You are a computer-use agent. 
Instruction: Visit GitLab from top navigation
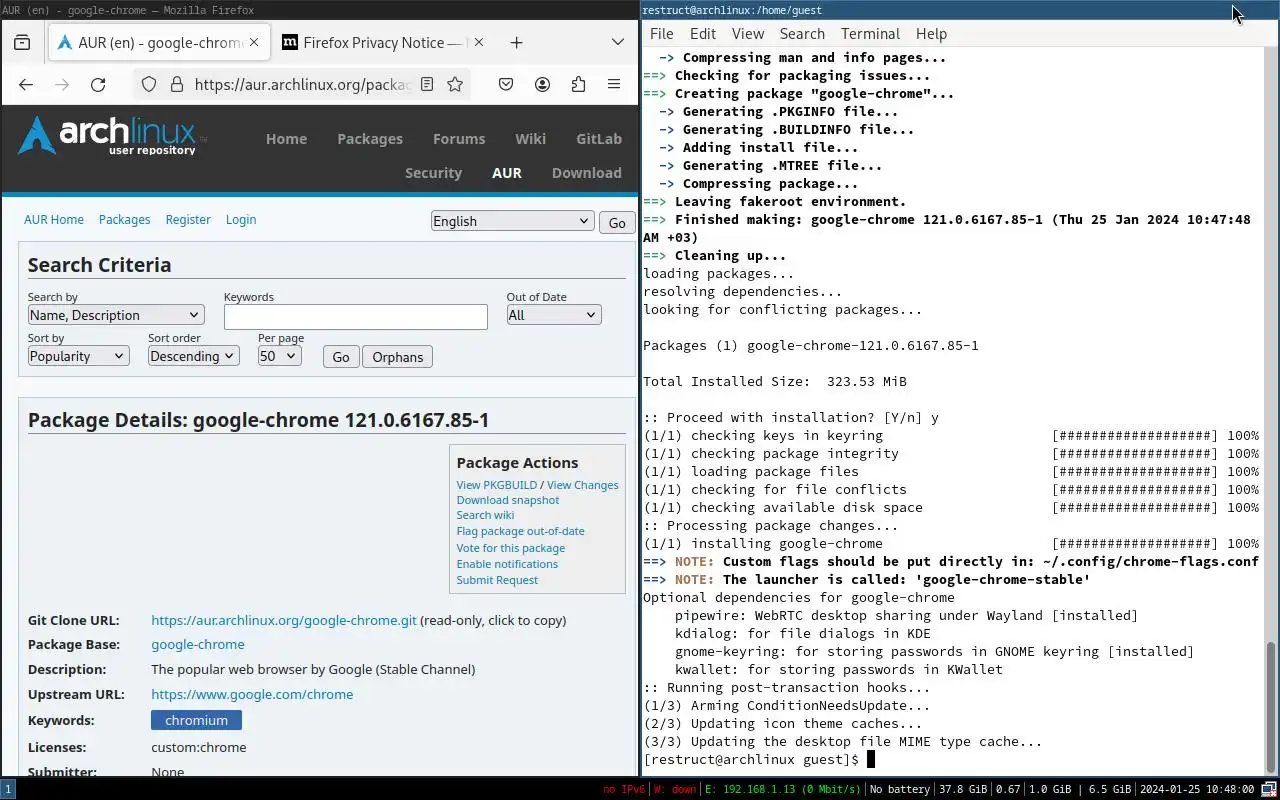coord(599,139)
